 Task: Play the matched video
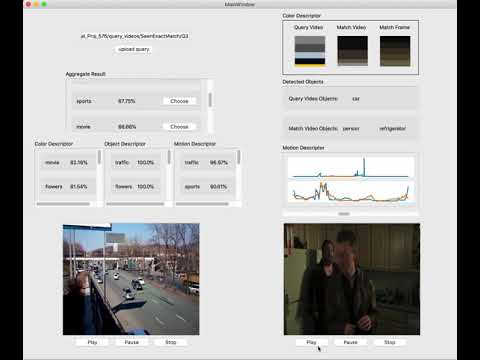tap(312, 342)
